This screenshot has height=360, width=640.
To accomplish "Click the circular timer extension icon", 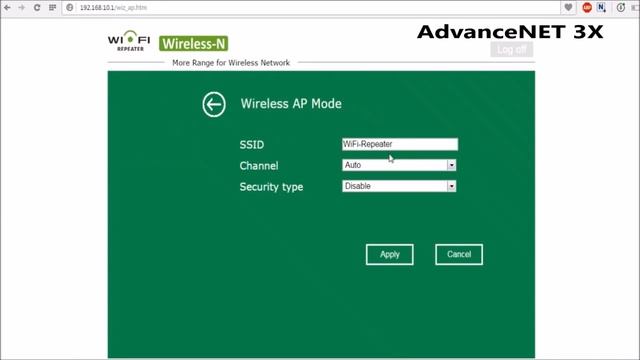I will (x=621, y=7).
